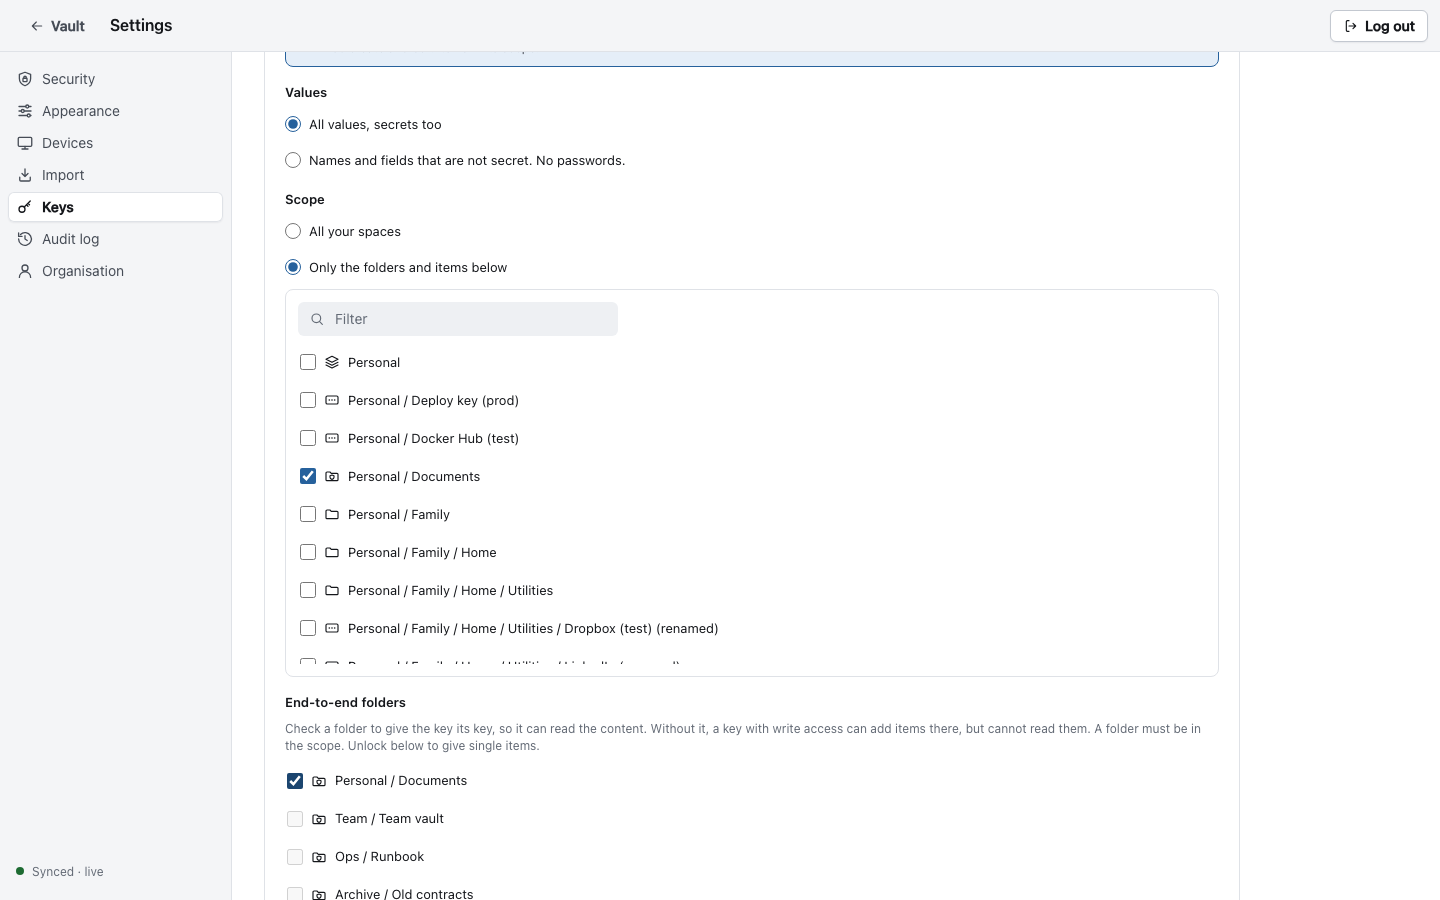Click the magnifier icon in Filter box
The width and height of the screenshot is (1440, 900).
click(317, 319)
